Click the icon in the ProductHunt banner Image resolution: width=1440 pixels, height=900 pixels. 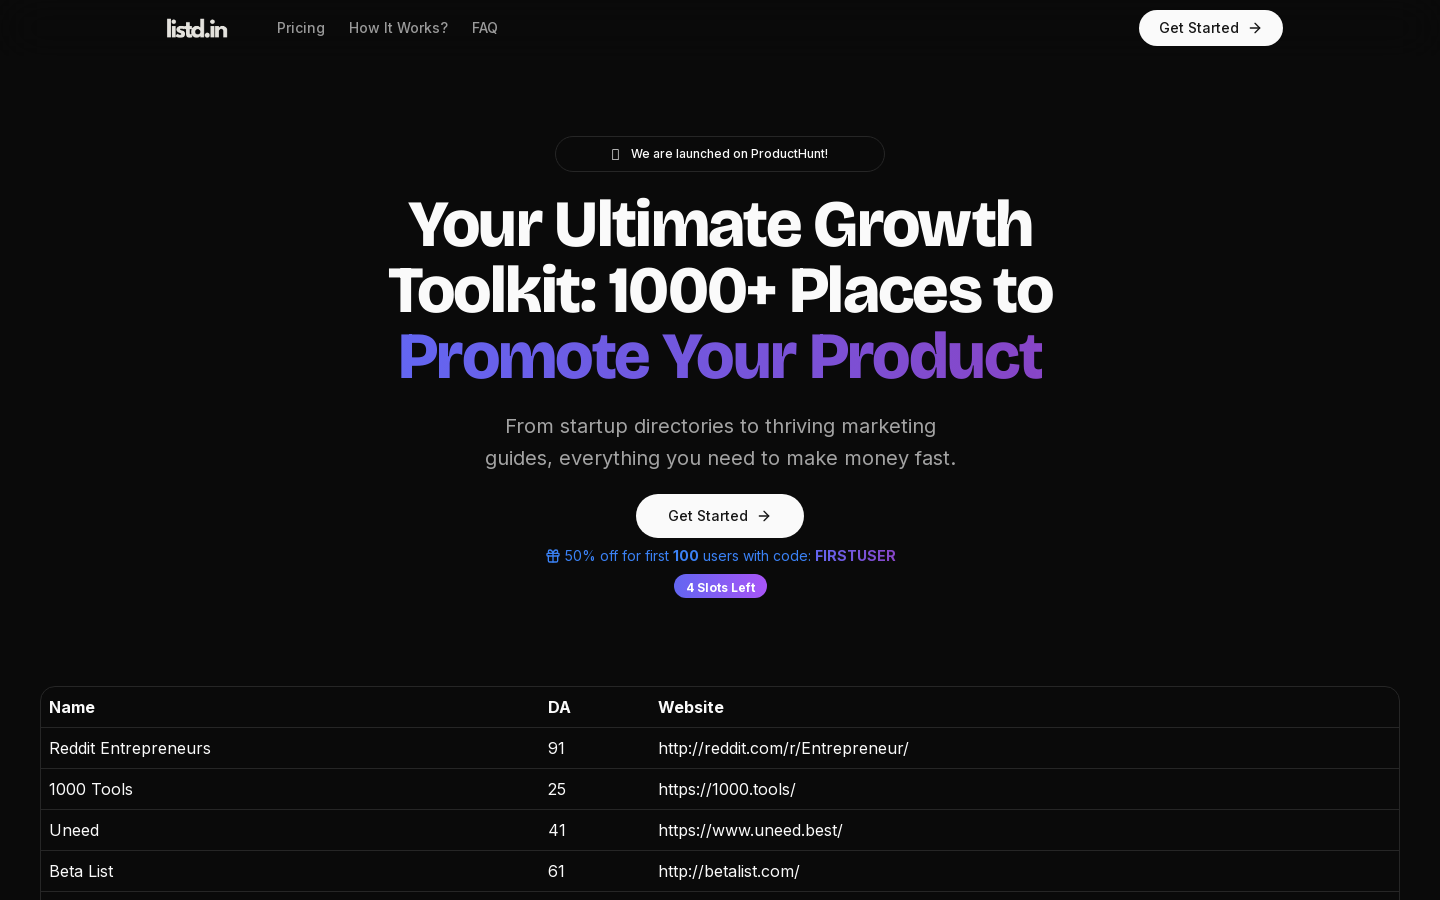[x=615, y=154]
